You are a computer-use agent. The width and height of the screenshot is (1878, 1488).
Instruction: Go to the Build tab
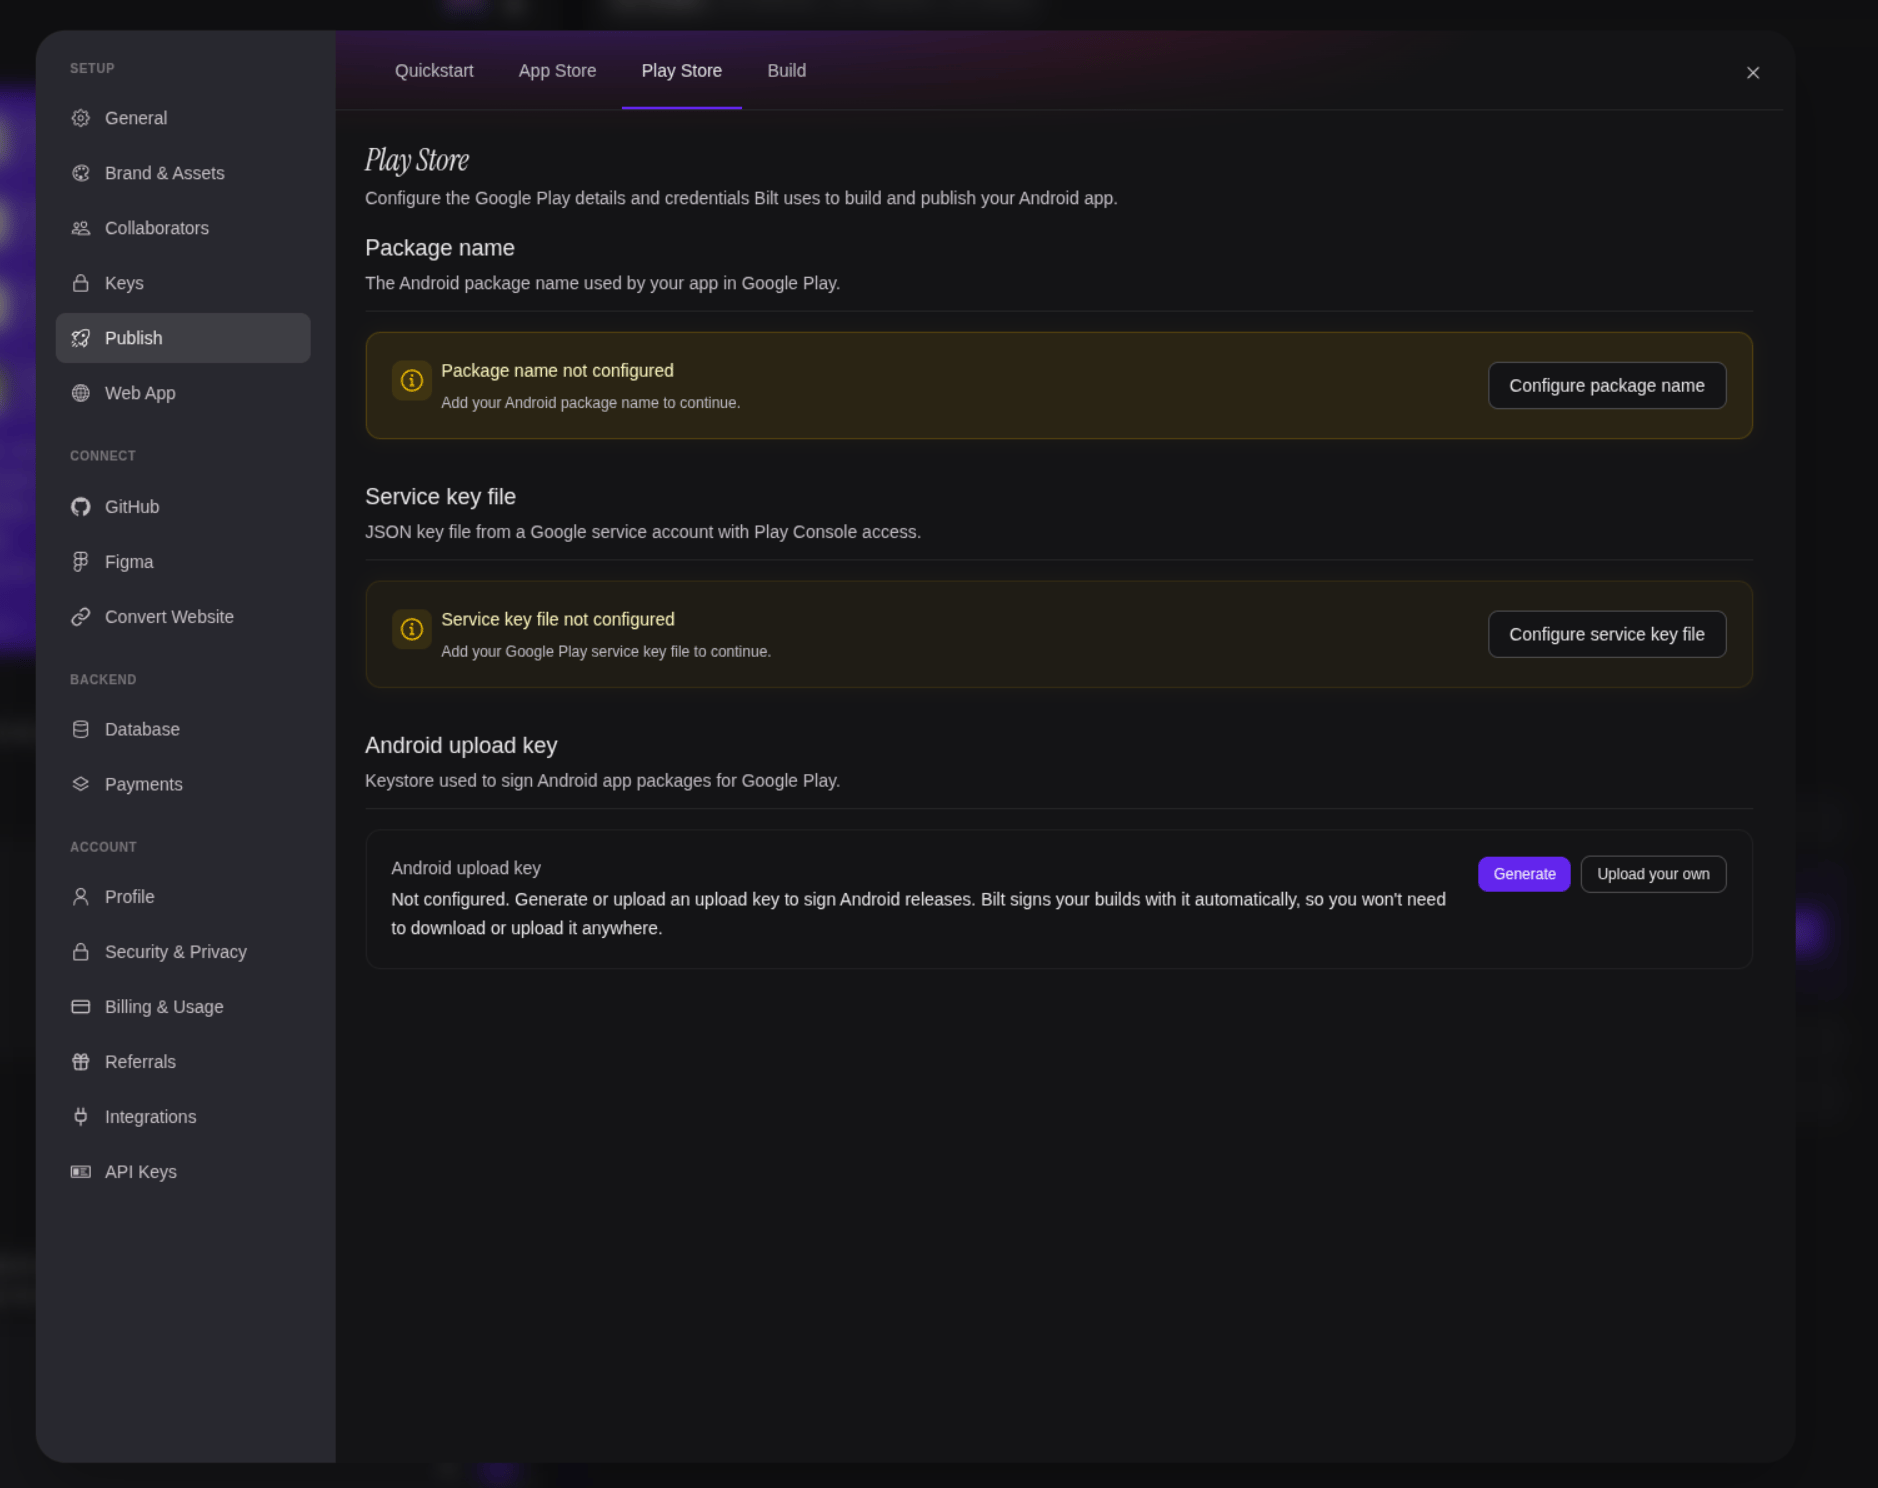tap(786, 71)
